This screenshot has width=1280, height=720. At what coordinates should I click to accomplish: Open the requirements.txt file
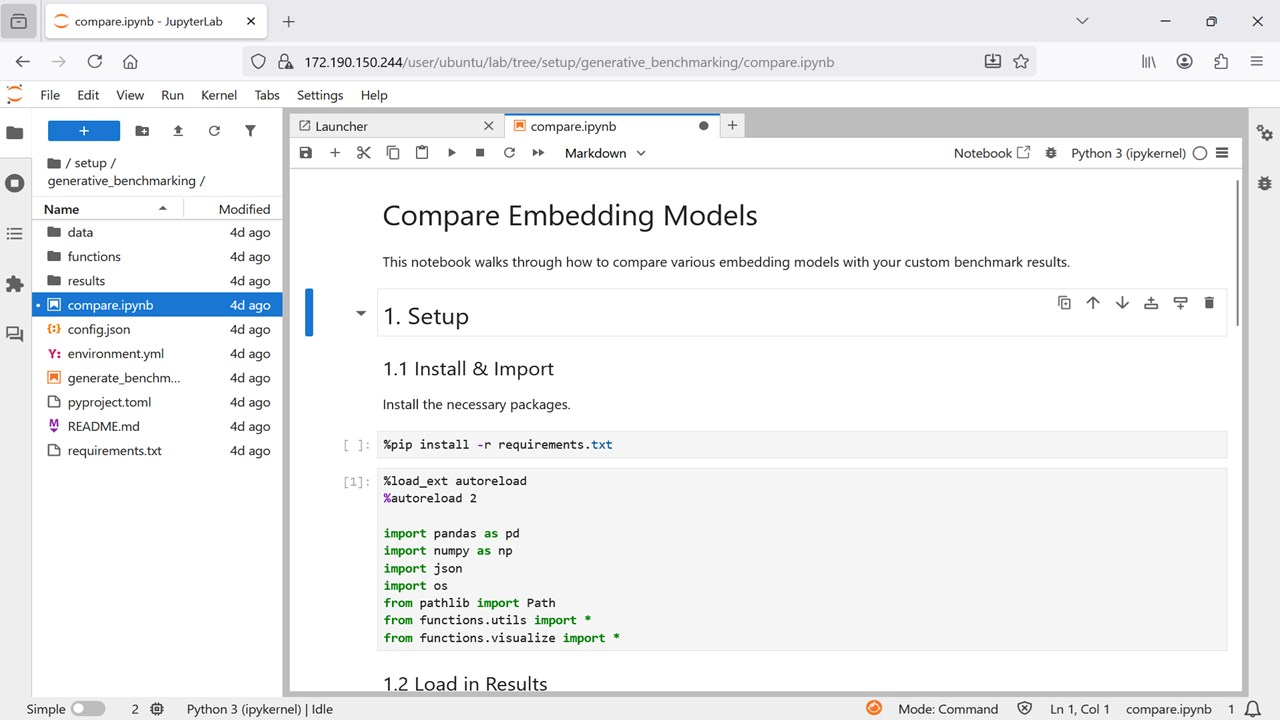coord(114,451)
